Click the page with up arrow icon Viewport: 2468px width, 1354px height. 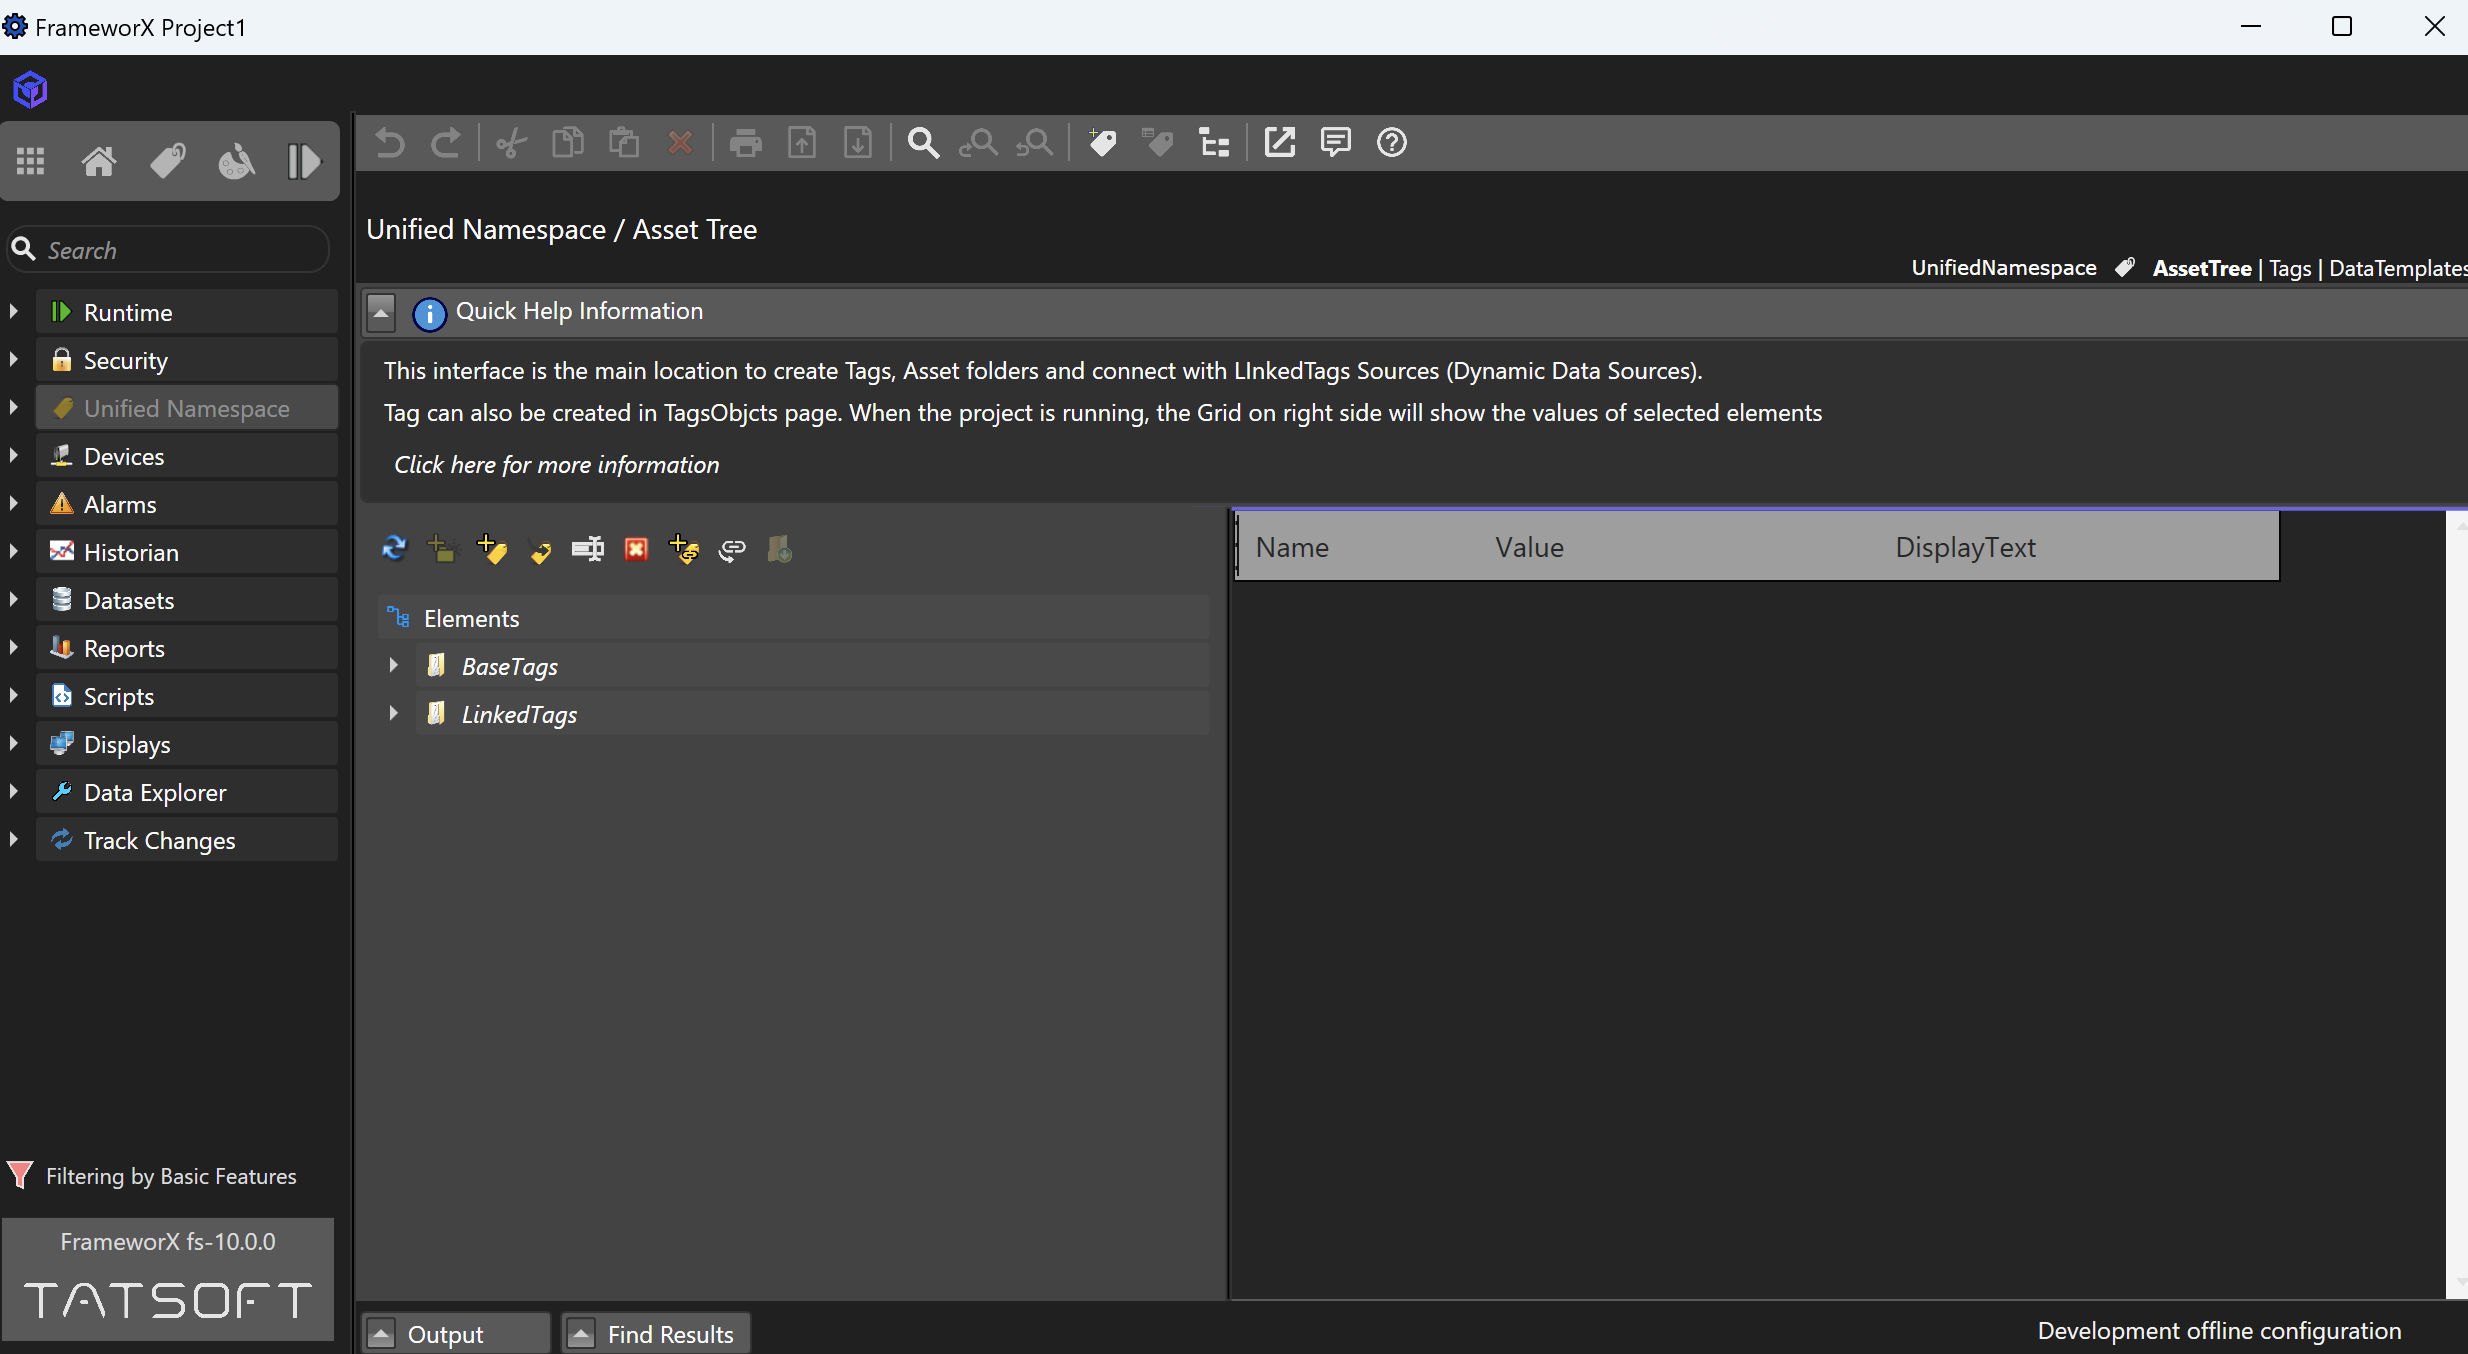(802, 143)
